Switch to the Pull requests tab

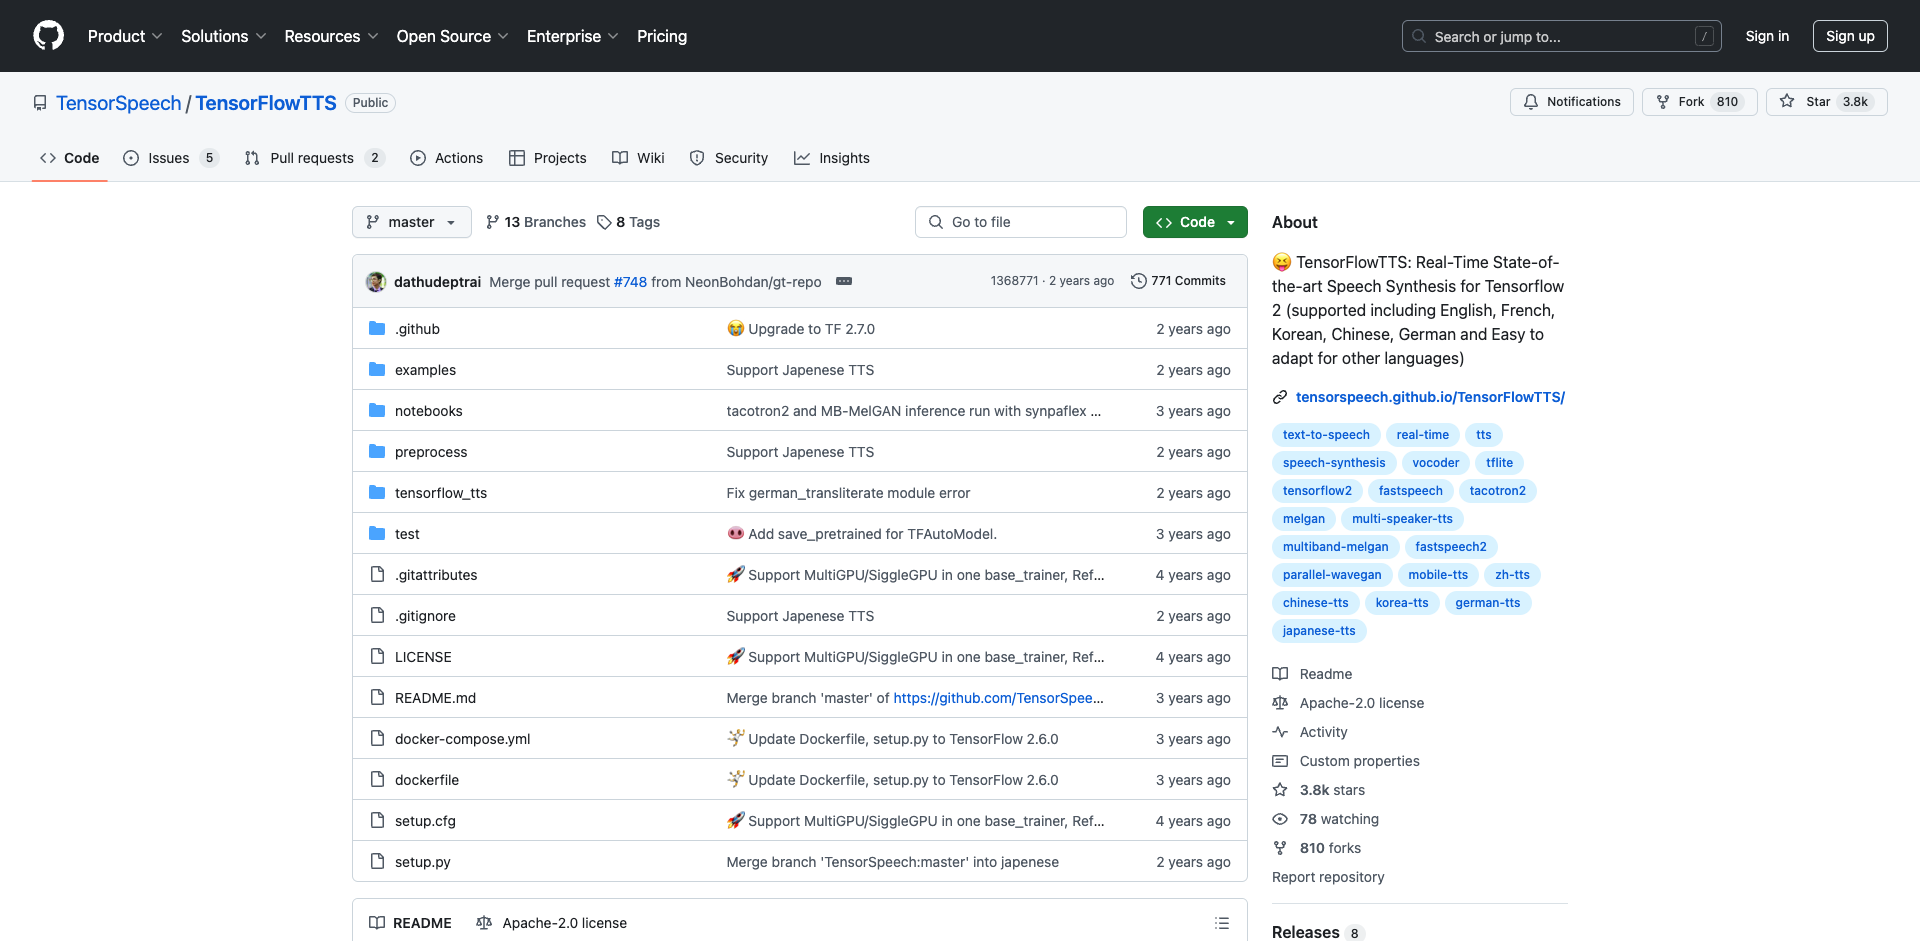point(315,158)
